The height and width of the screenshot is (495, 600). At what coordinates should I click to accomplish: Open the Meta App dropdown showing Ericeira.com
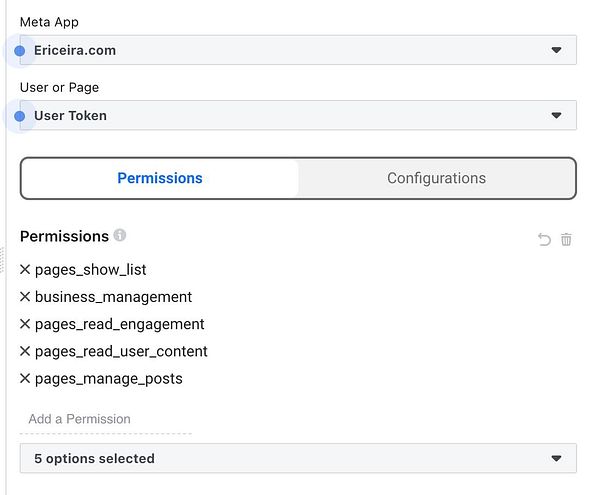tap(298, 50)
